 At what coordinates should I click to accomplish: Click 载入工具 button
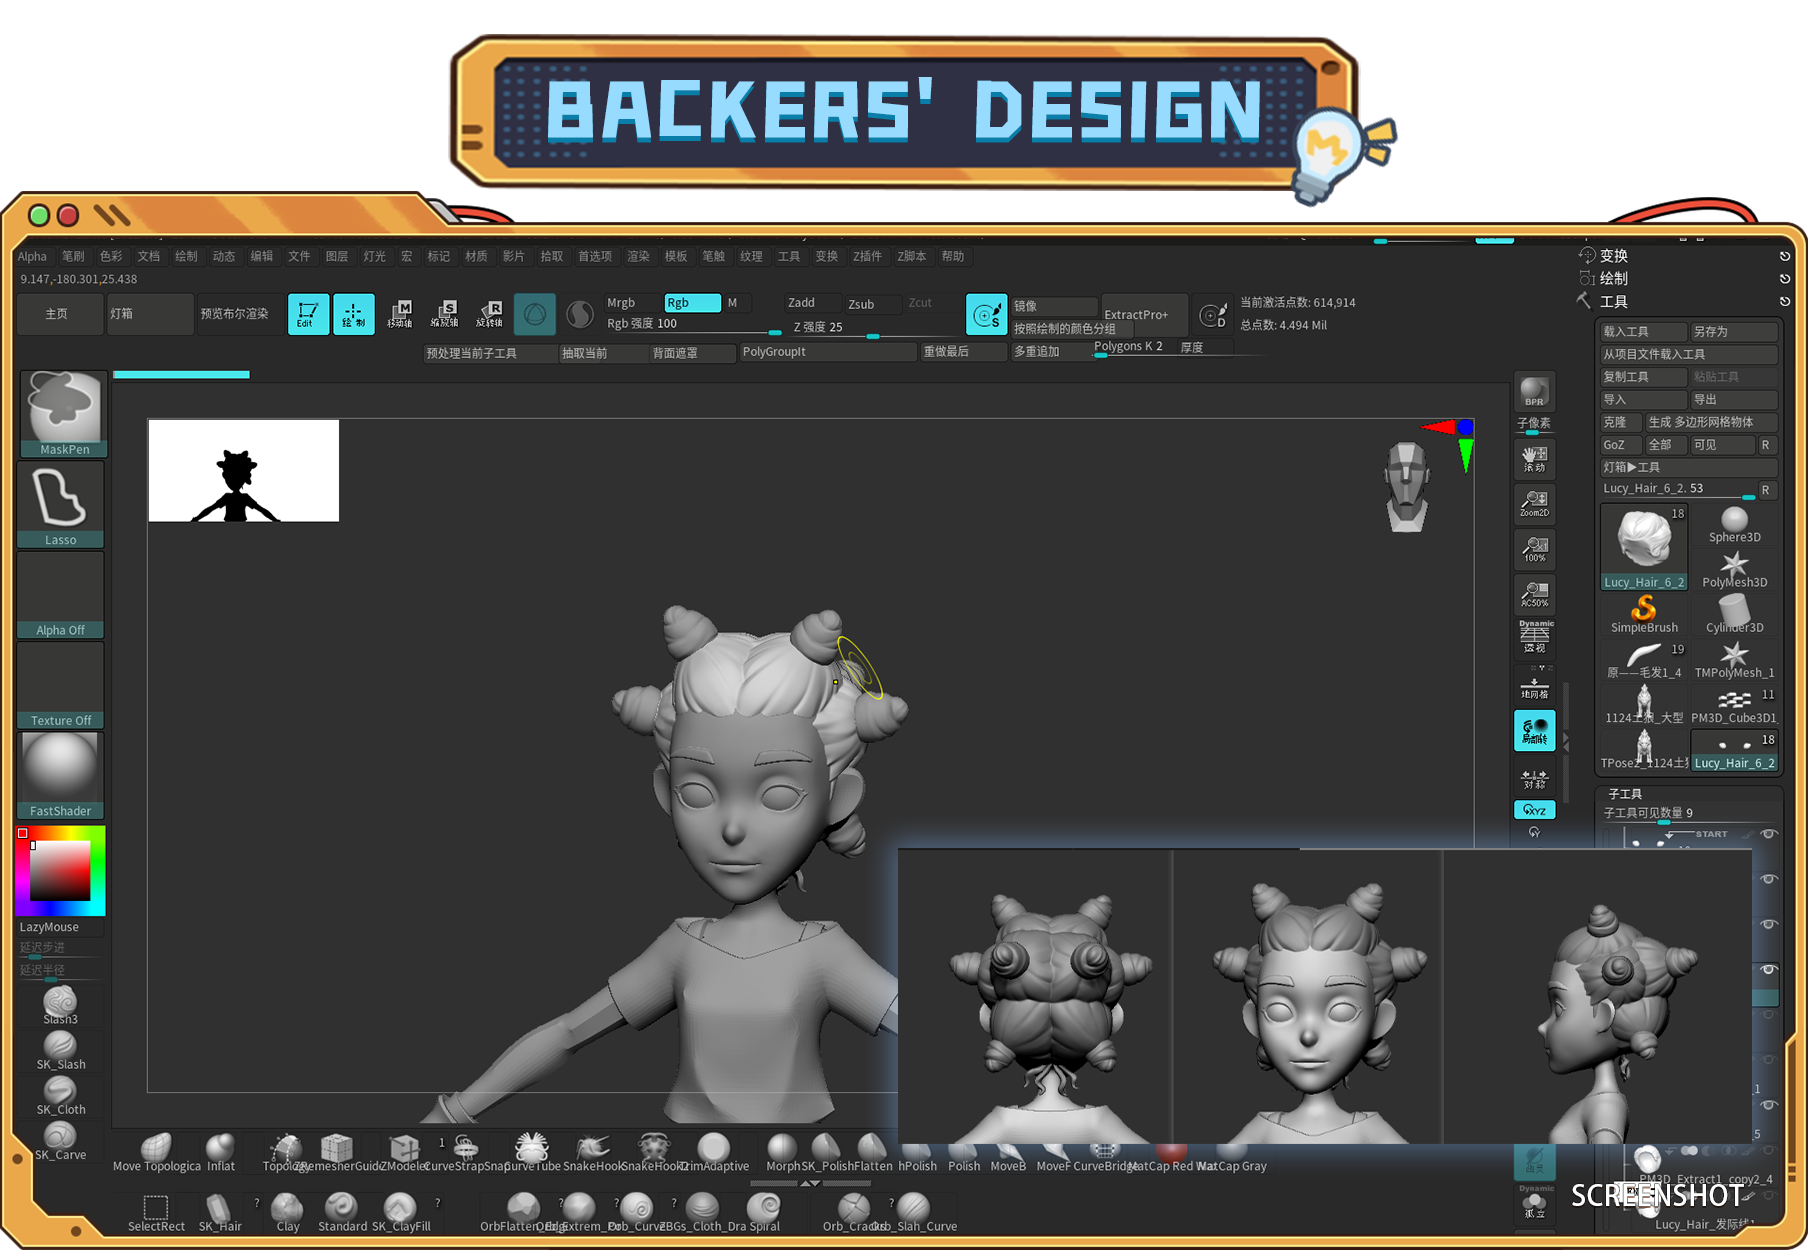coord(1643,332)
